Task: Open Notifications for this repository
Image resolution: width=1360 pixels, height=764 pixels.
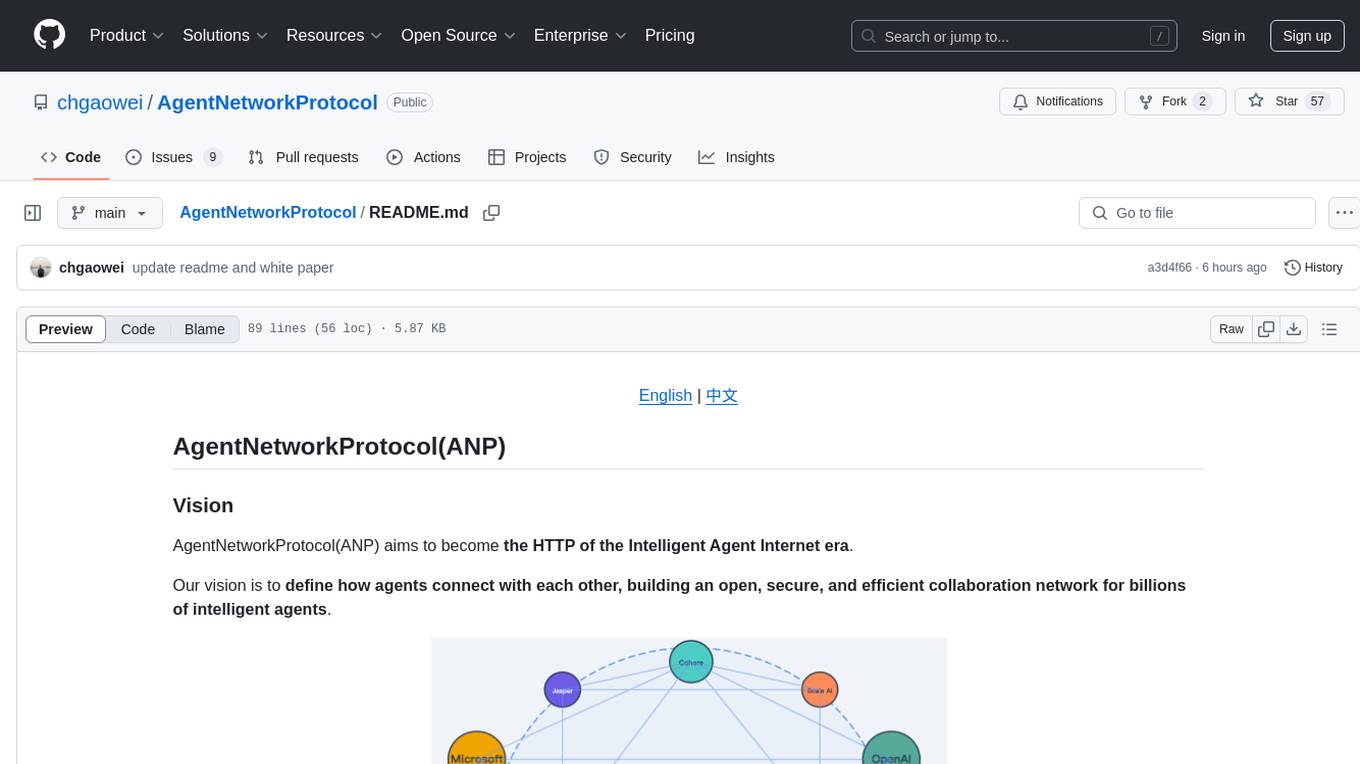Action: pos(1058,101)
